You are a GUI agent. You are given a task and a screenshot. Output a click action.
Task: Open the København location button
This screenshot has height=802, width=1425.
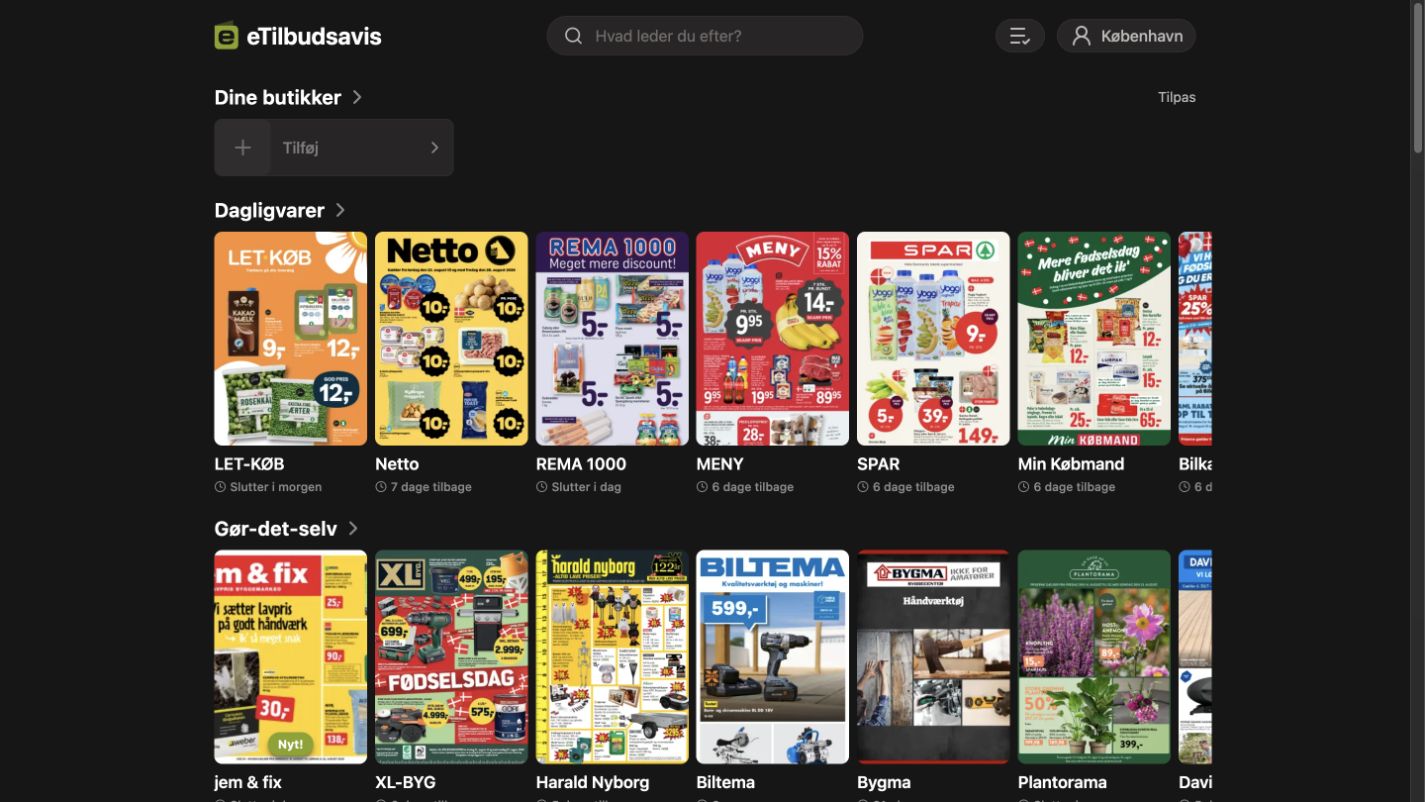point(1126,36)
